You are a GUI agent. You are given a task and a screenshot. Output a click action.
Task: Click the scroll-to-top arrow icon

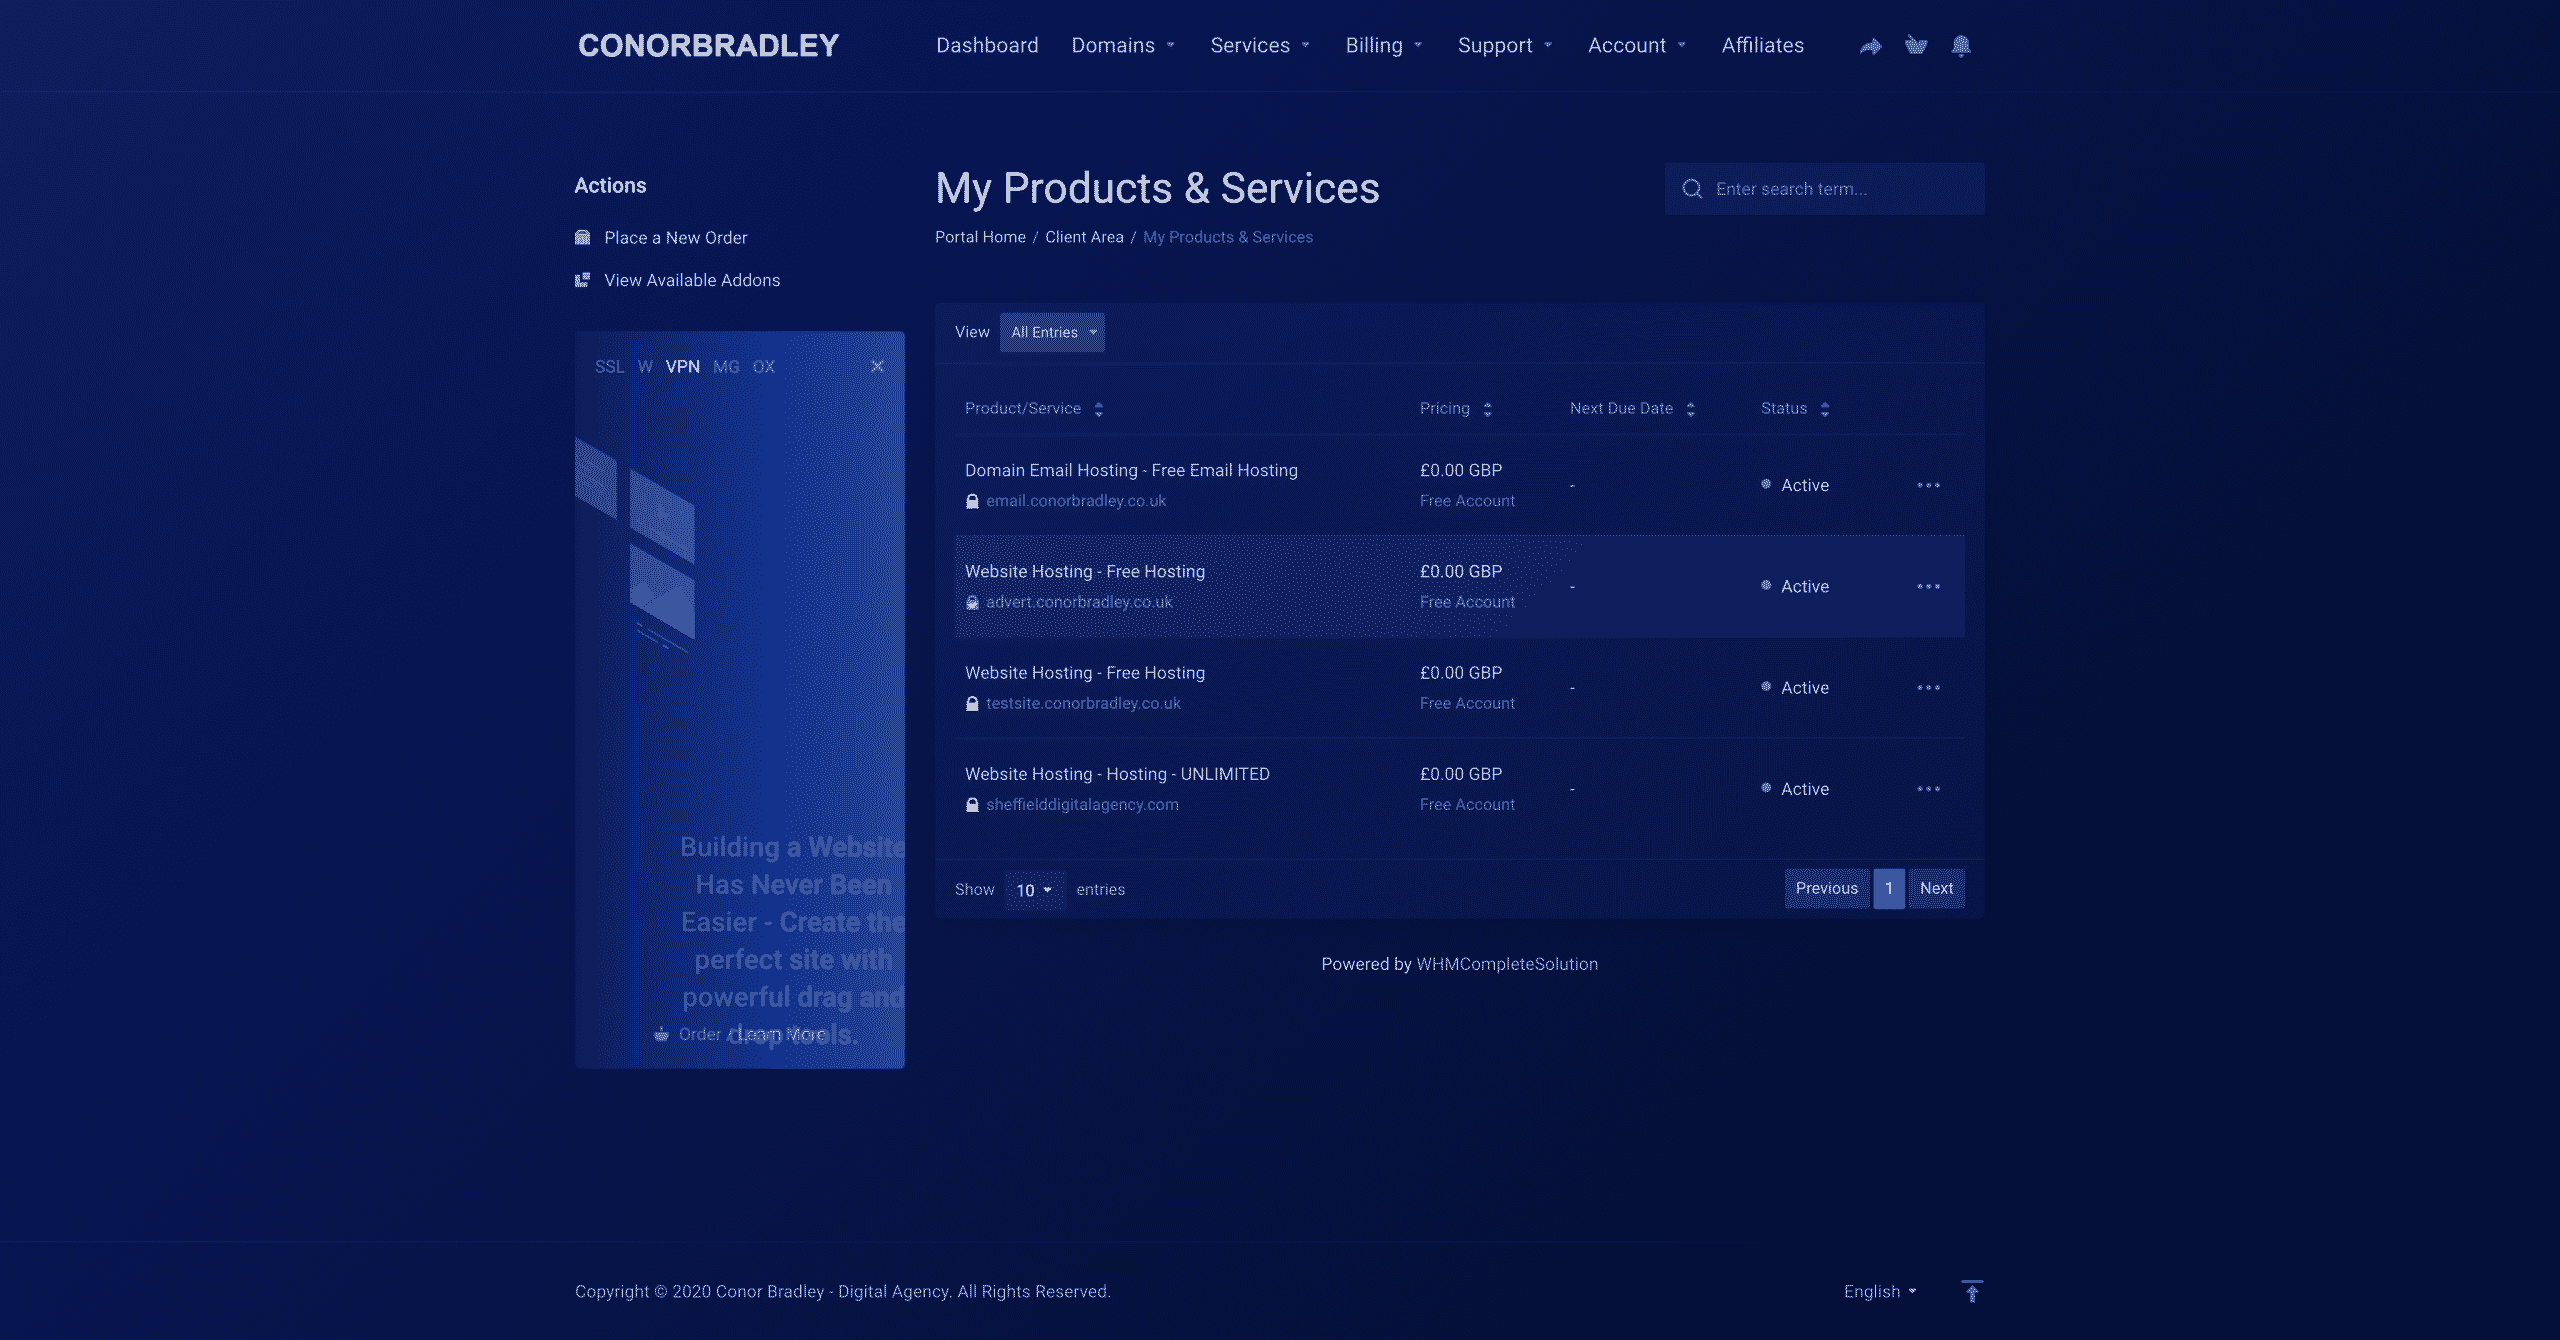pyautogui.click(x=1972, y=1291)
